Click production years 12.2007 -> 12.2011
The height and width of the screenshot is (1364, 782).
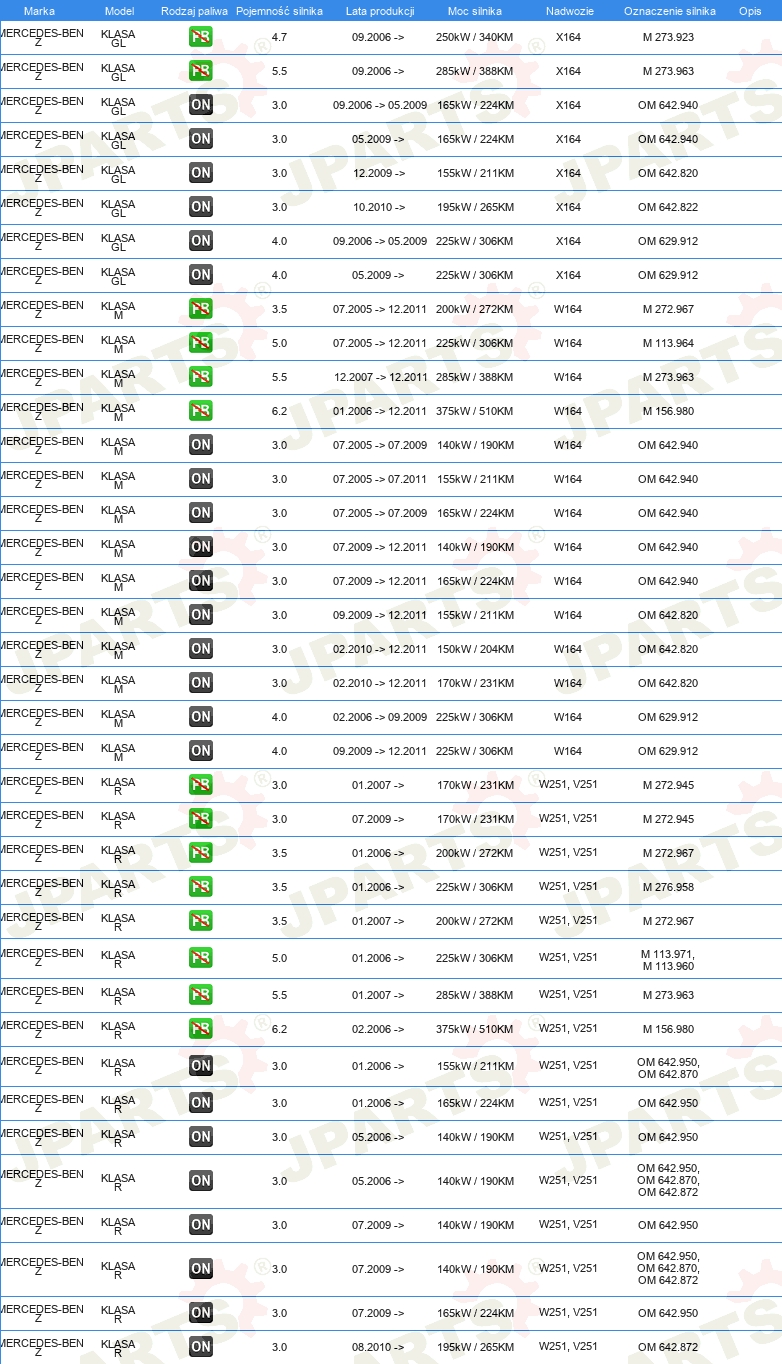tap(381, 377)
